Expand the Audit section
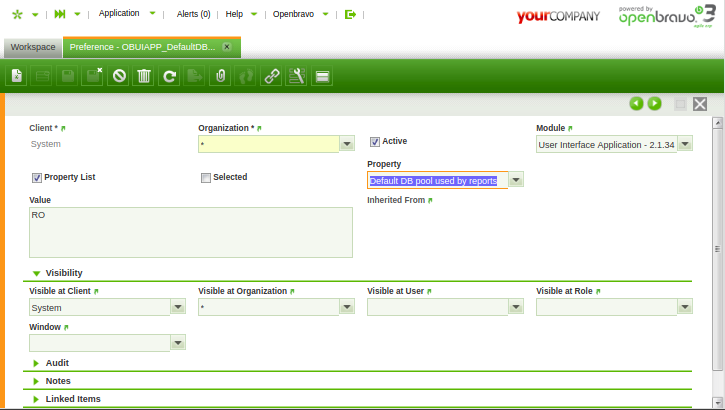Screen dimensions: 725x410 tap(57, 363)
